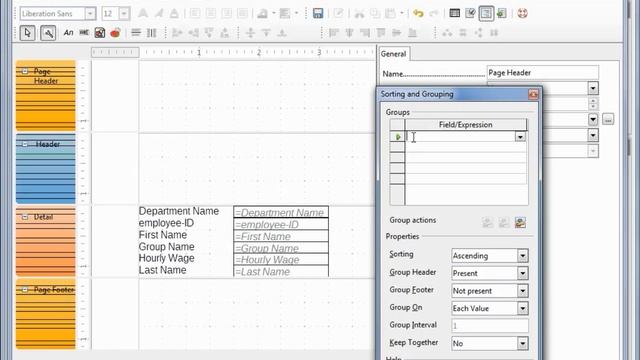Viewport: 640px width, 360px height.
Task: Select the arrow pointer tool
Action: (x=27, y=33)
